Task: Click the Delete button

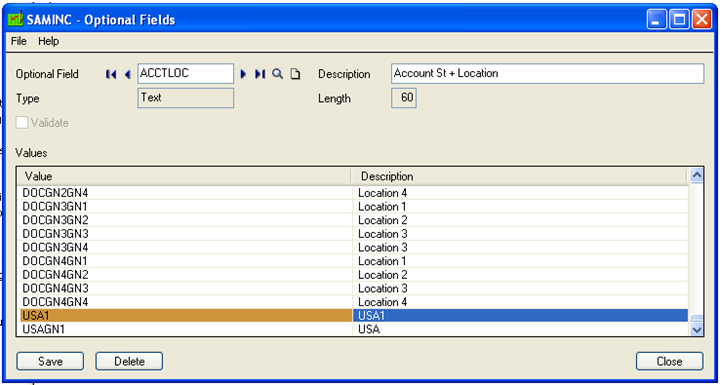Action: tap(129, 362)
